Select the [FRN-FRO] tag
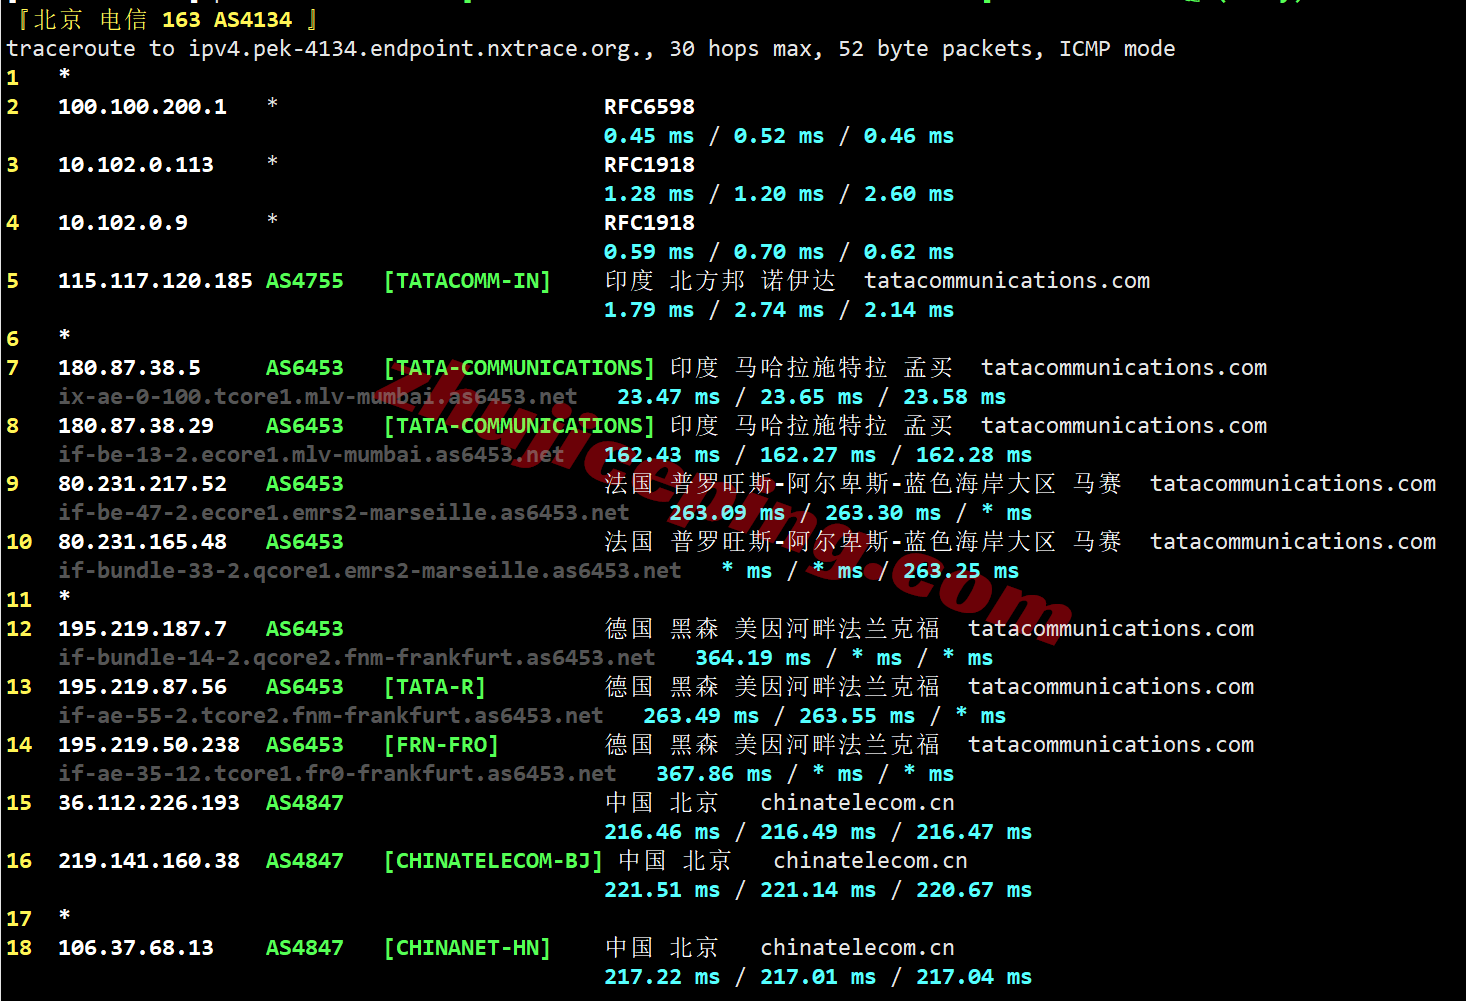 441,745
